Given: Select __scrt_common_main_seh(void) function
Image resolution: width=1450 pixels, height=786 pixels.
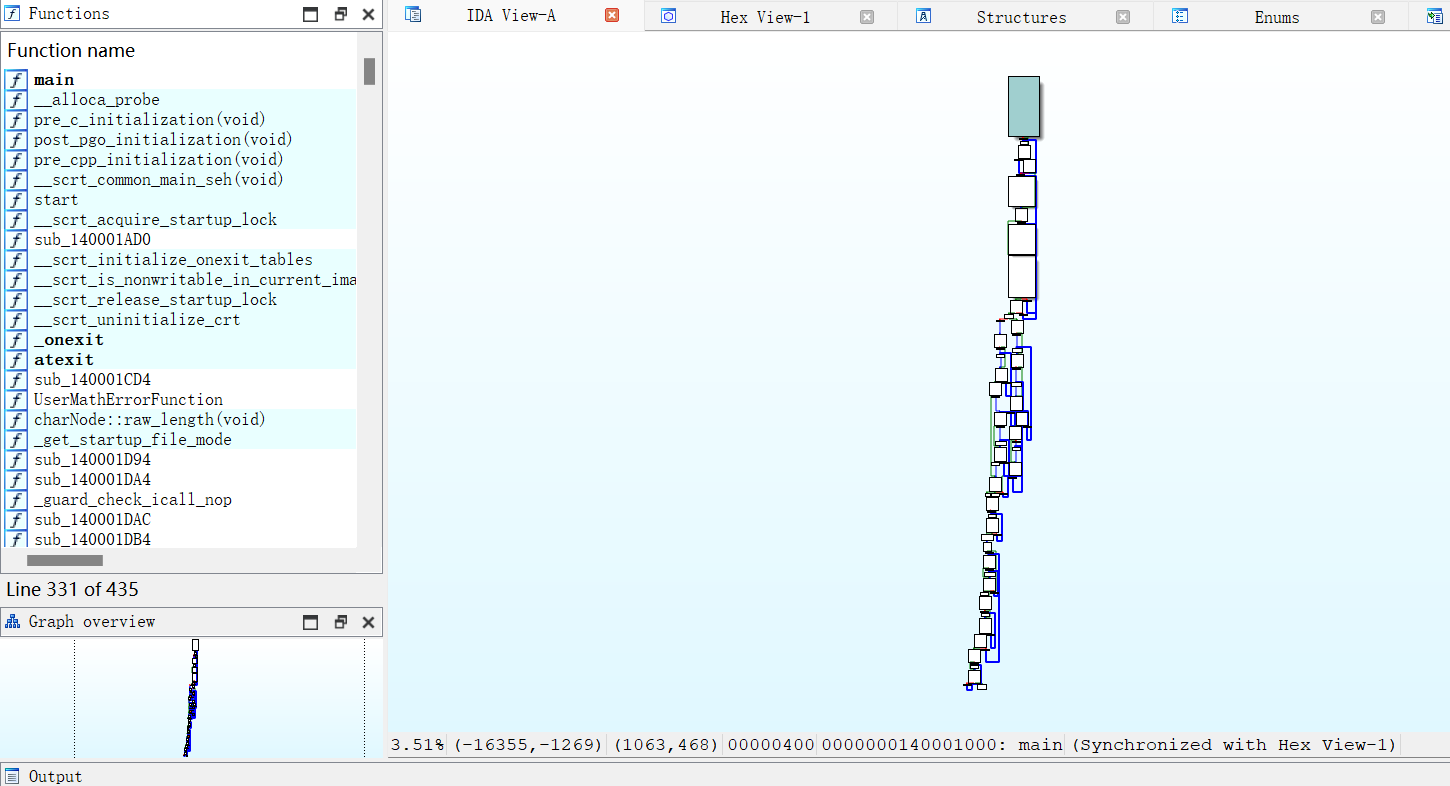Looking at the screenshot, I should [x=180, y=180].
